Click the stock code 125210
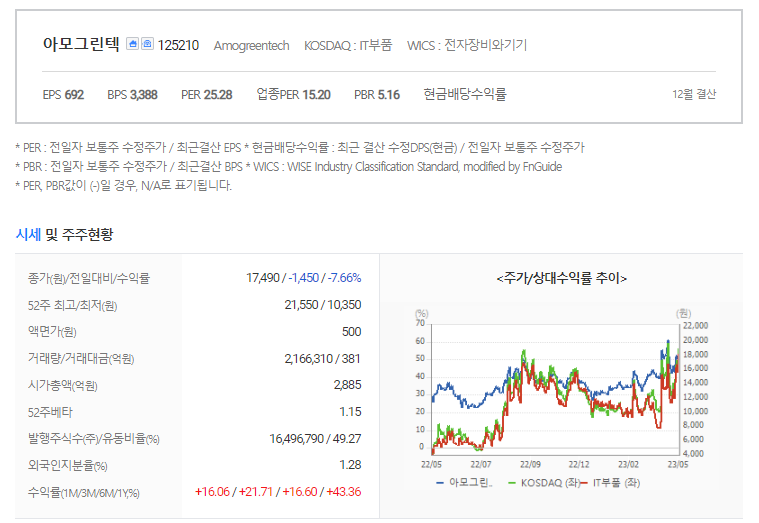Image resolution: width=759 pixels, height=523 pixels. [178, 46]
